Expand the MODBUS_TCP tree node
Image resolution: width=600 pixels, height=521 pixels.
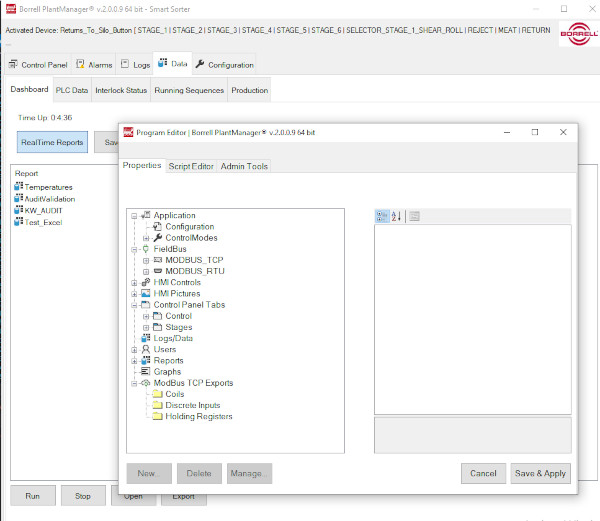(146, 260)
